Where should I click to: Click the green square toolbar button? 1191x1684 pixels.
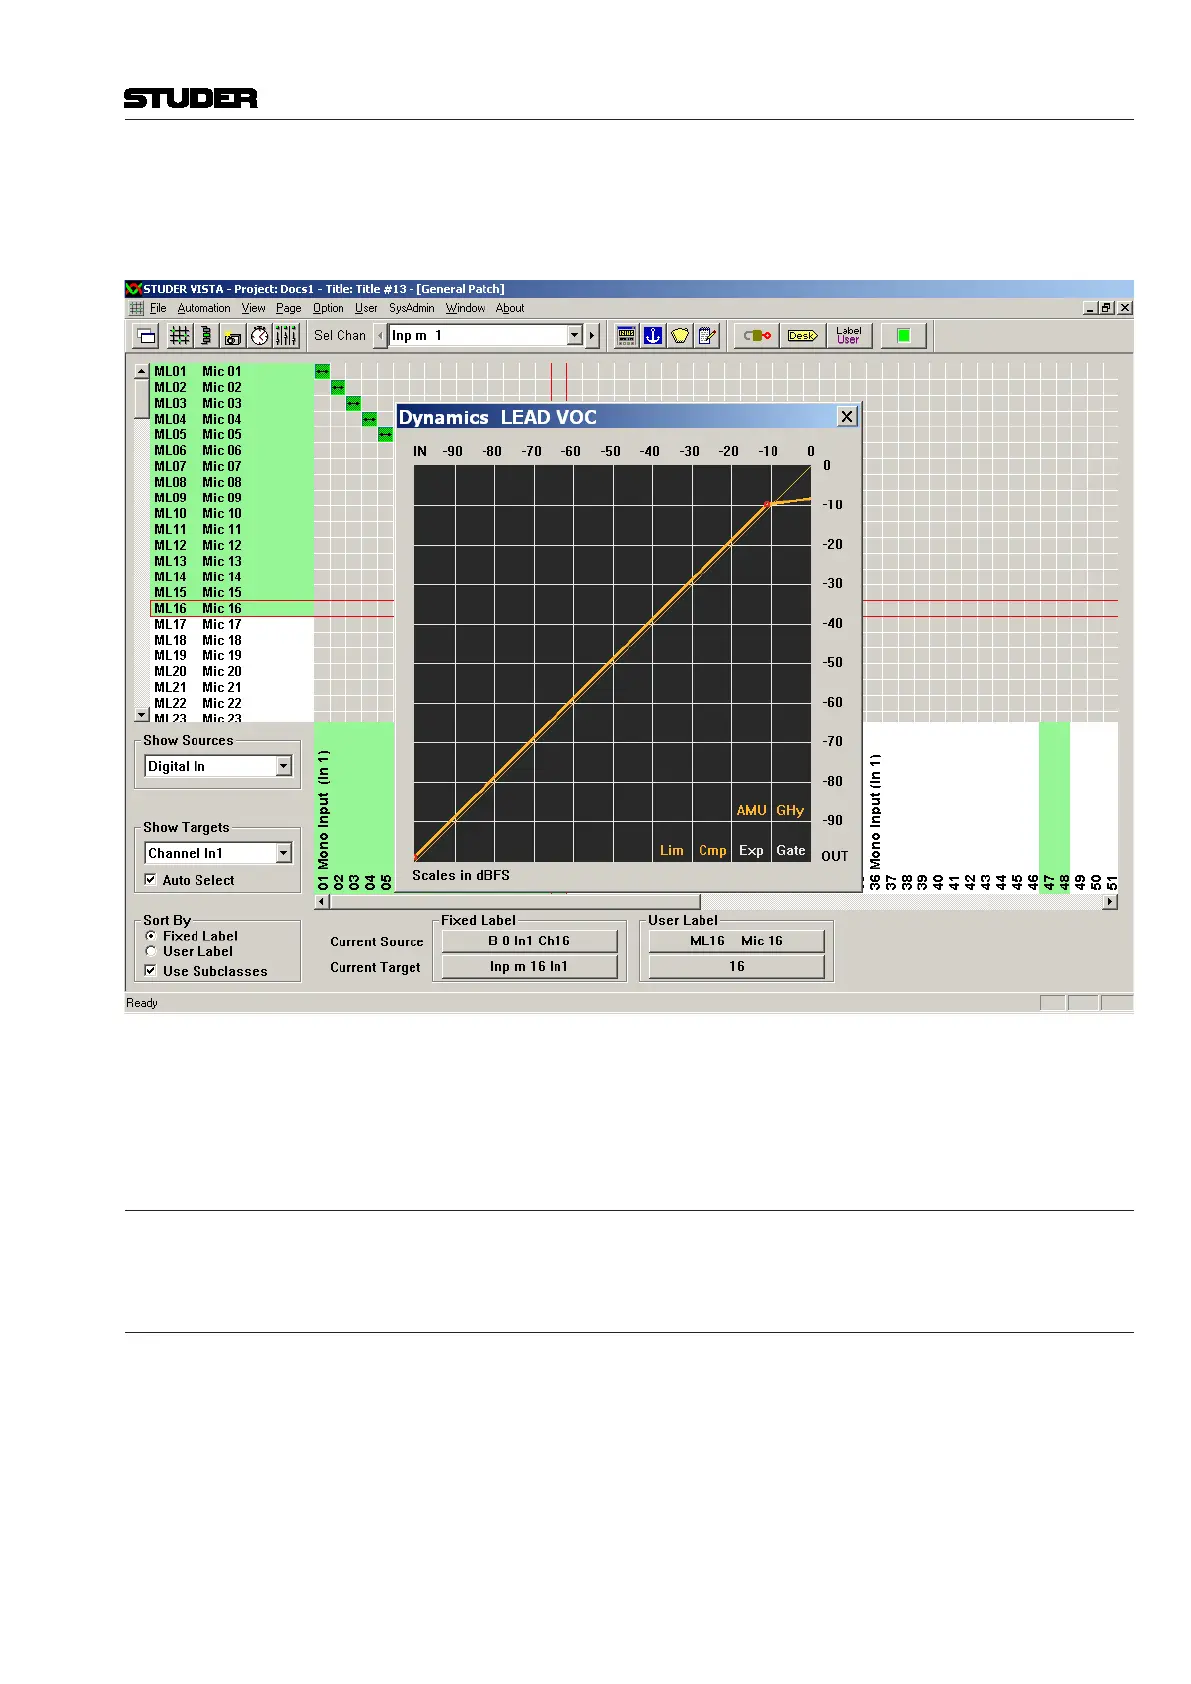click(904, 336)
